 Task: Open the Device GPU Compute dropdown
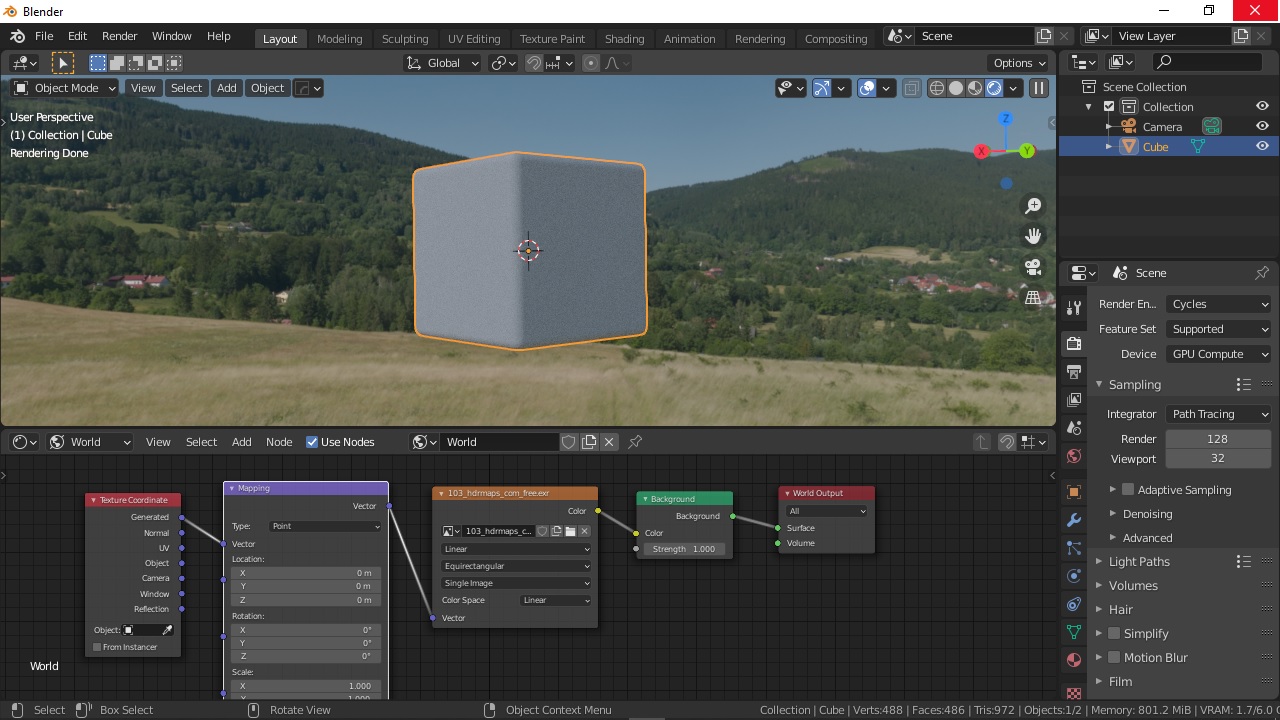(x=1218, y=354)
